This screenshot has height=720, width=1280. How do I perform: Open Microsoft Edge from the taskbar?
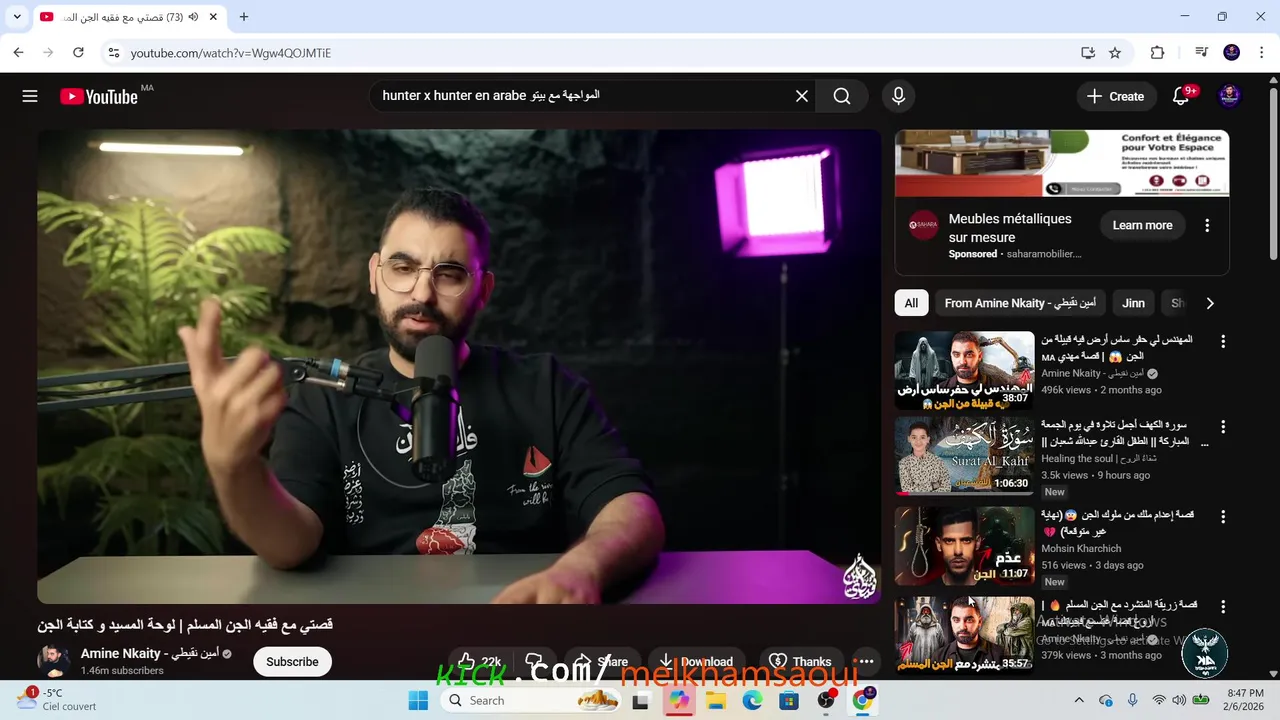(x=752, y=700)
